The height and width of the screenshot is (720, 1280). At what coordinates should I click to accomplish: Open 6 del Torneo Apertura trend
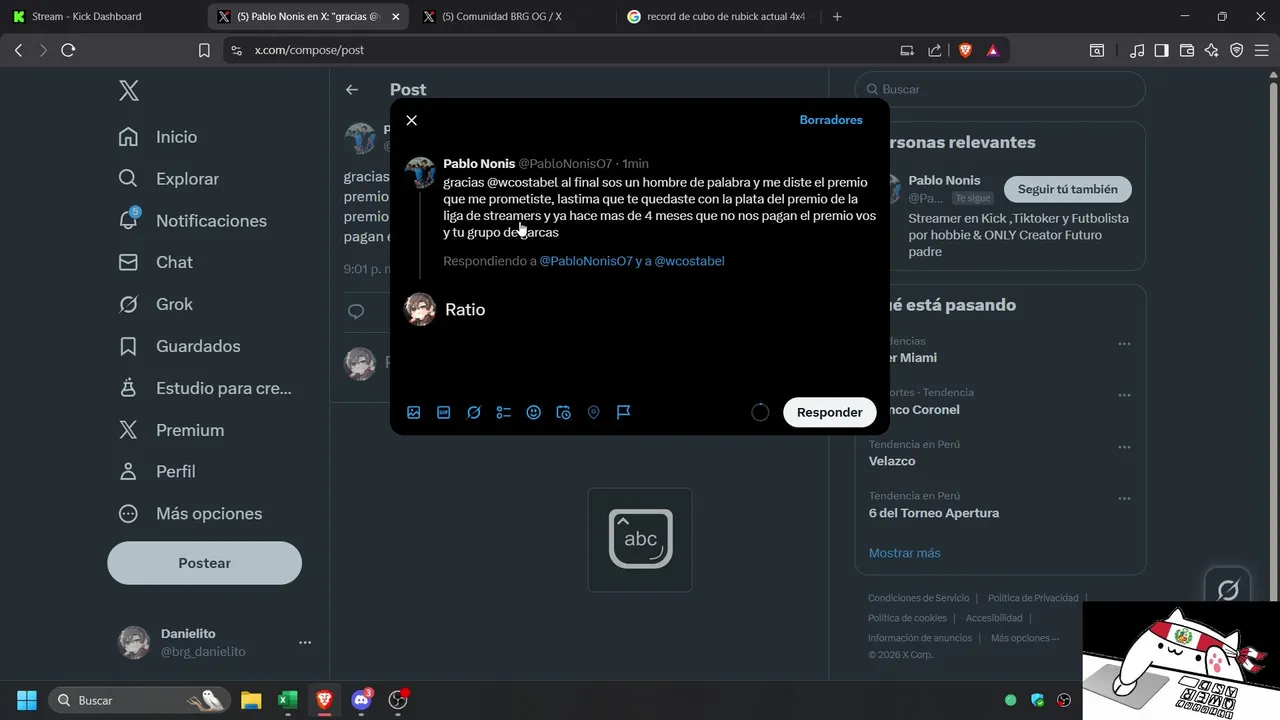pyautogui.click(x=934, y=513)
